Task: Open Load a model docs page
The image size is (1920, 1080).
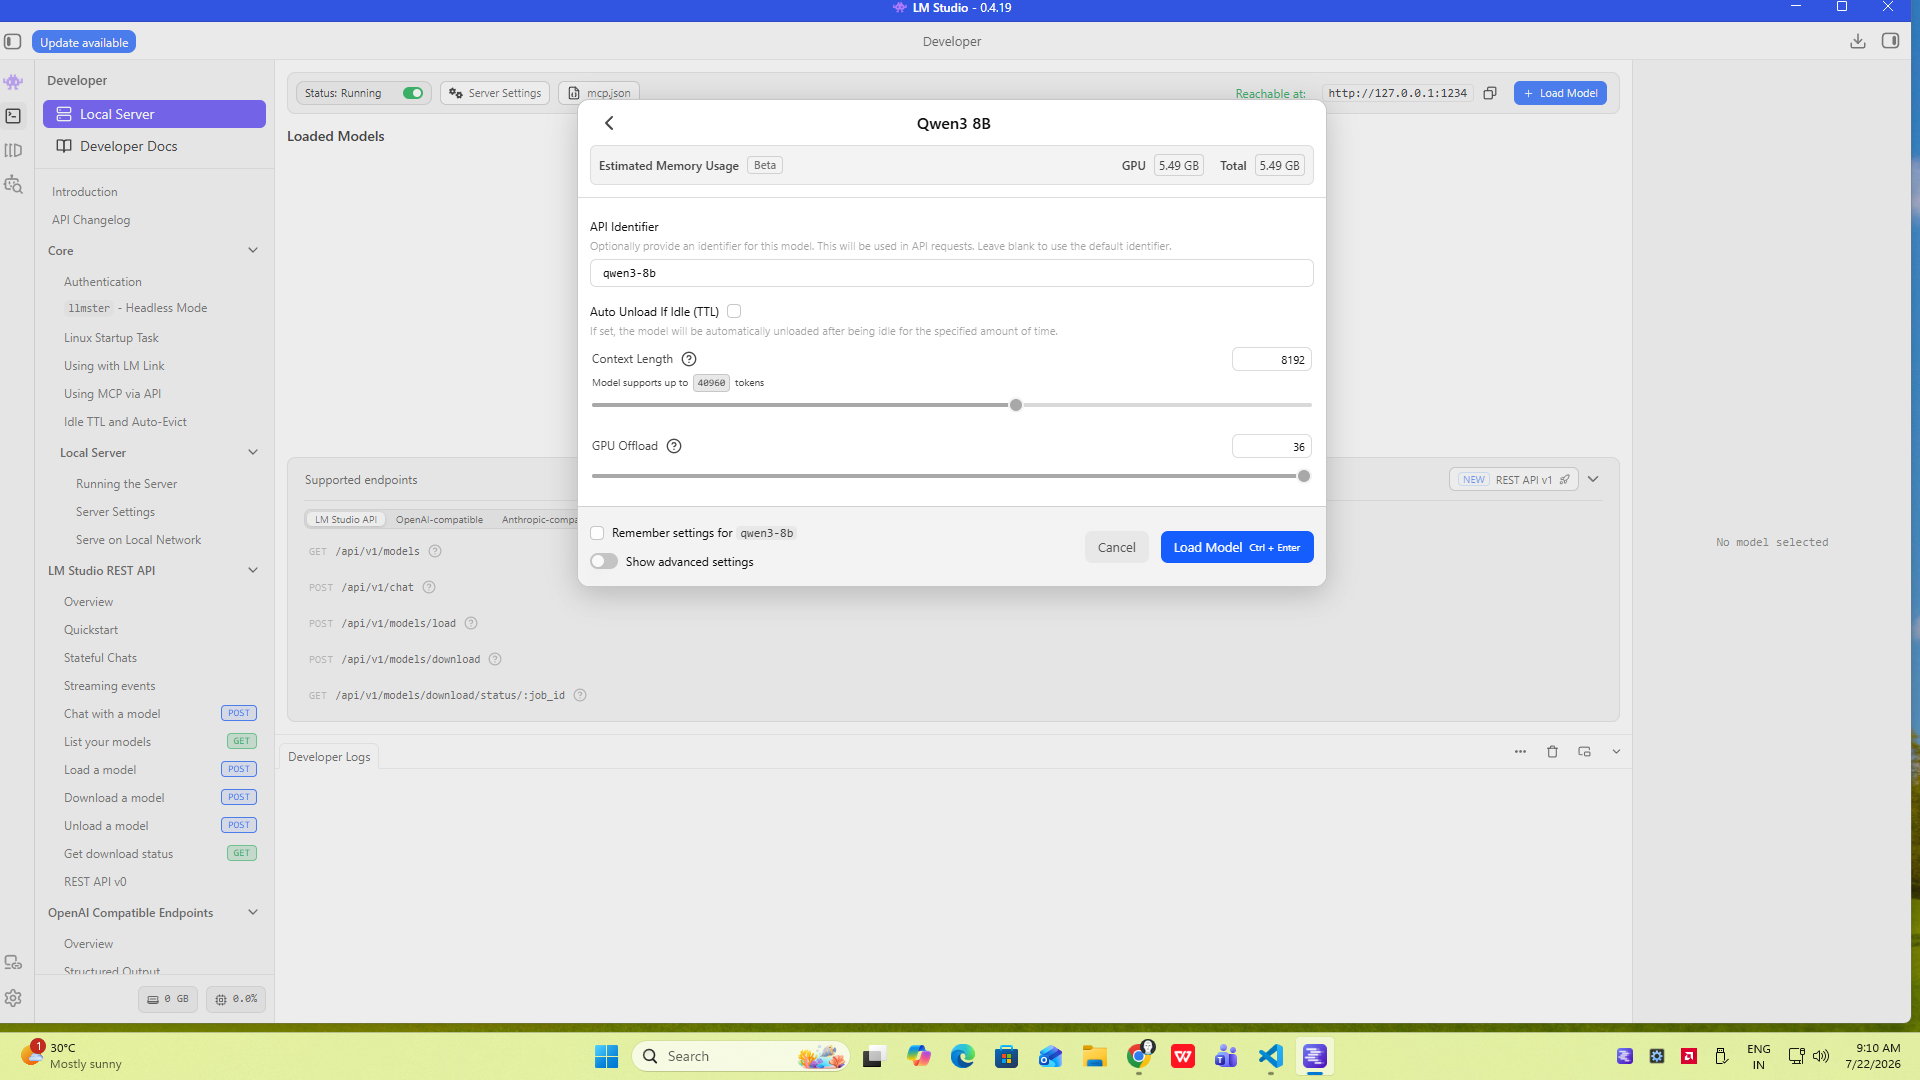Action: pyautogui.click(x=100, y=770)
